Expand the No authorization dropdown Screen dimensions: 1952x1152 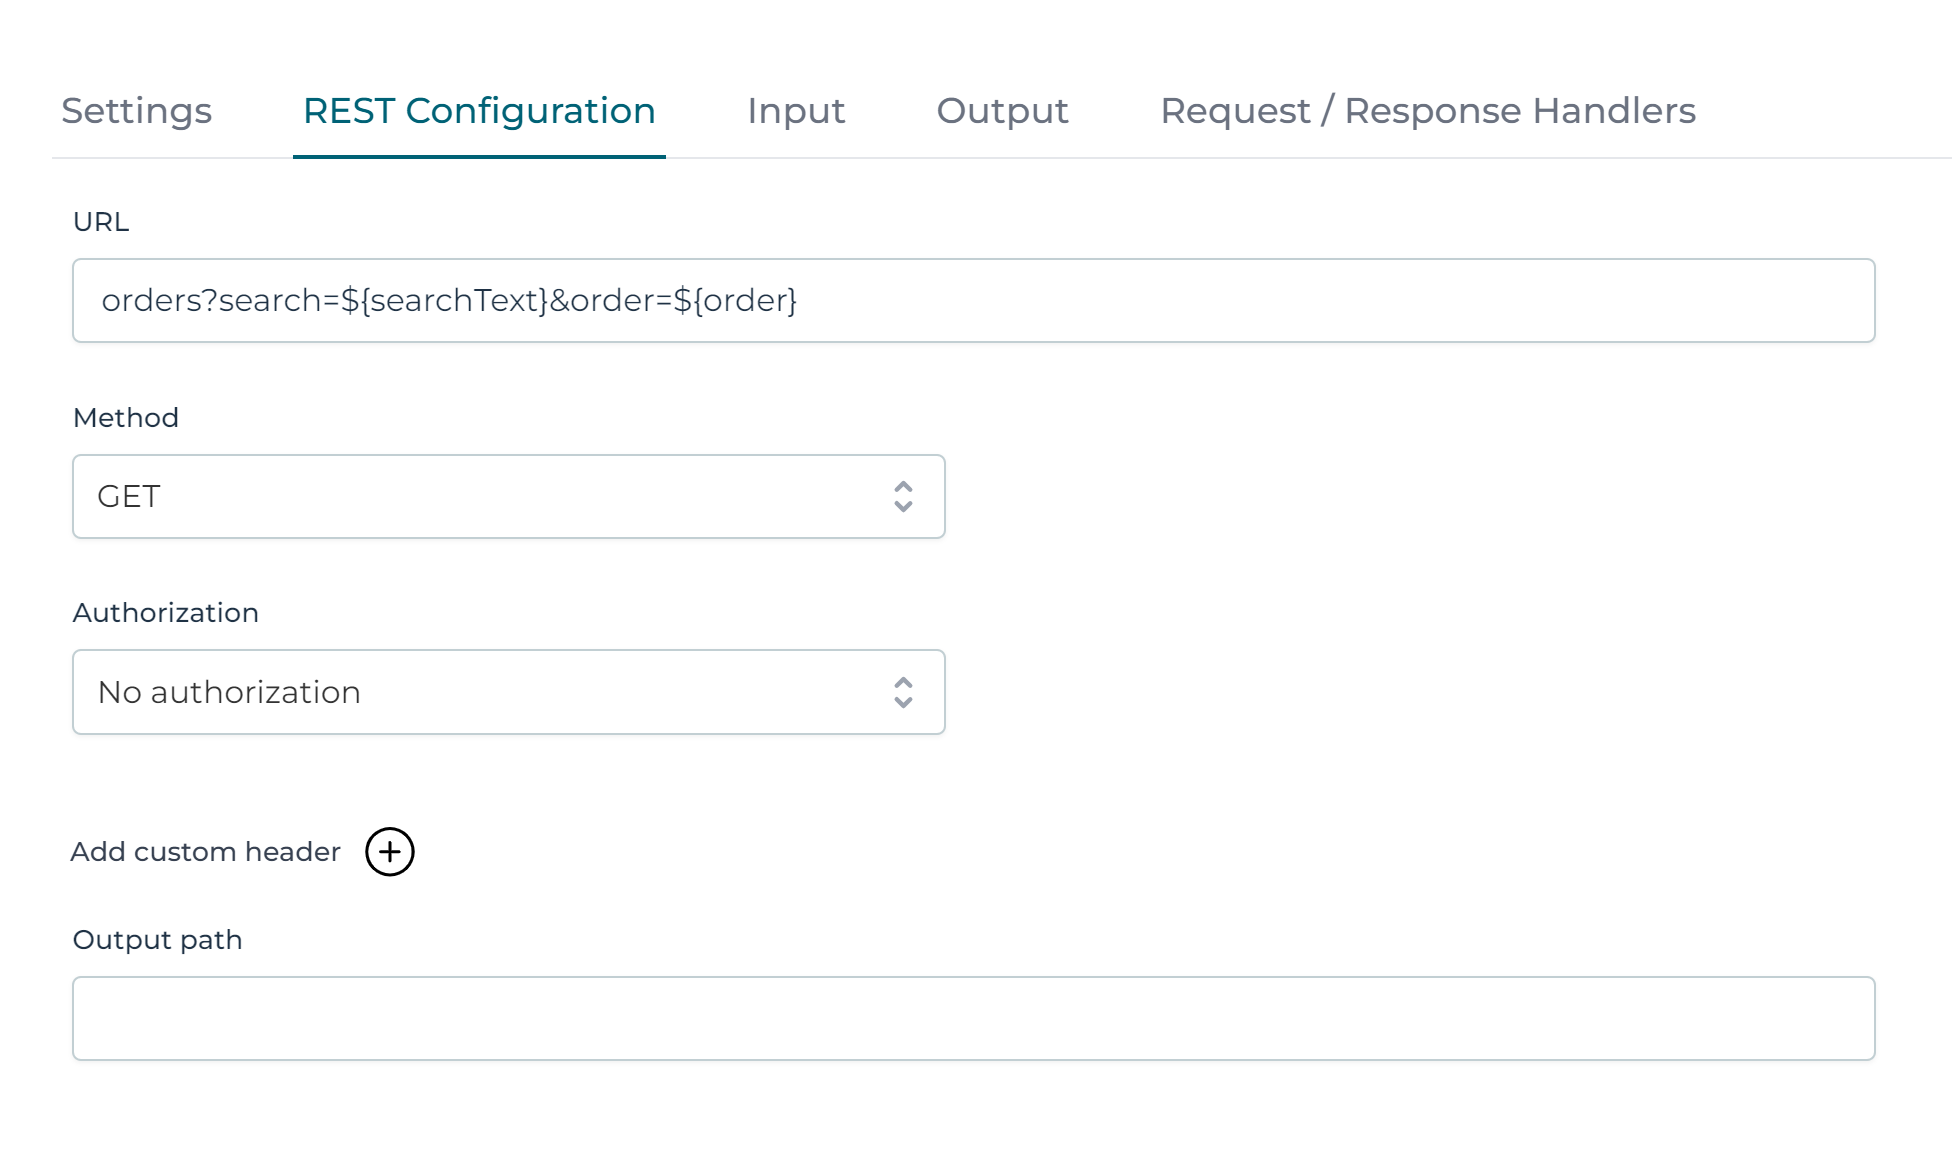pyautogui.click(x=508, y=693)
